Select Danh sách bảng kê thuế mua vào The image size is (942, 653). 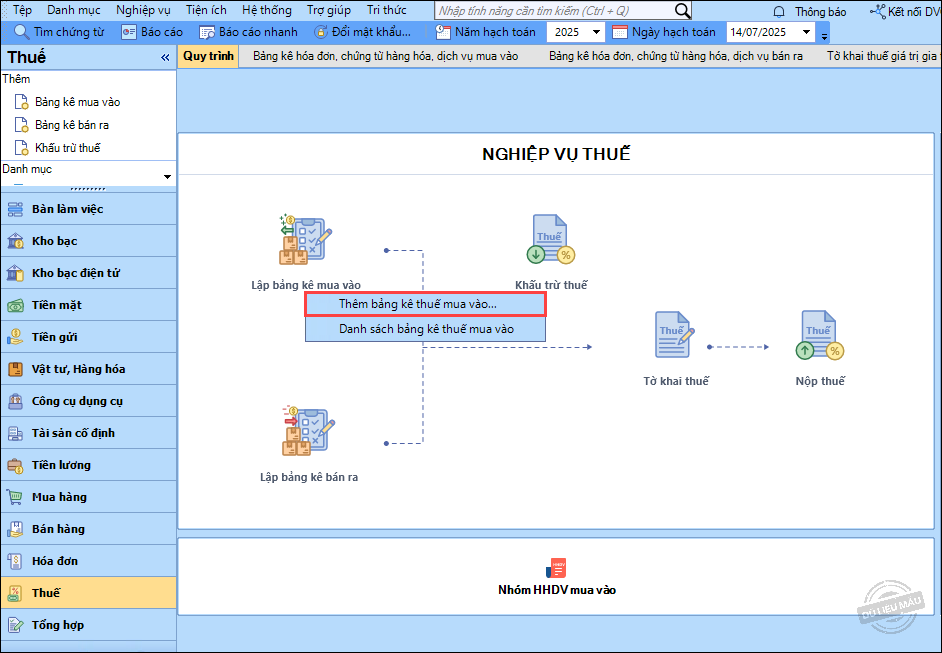point(425,329)
